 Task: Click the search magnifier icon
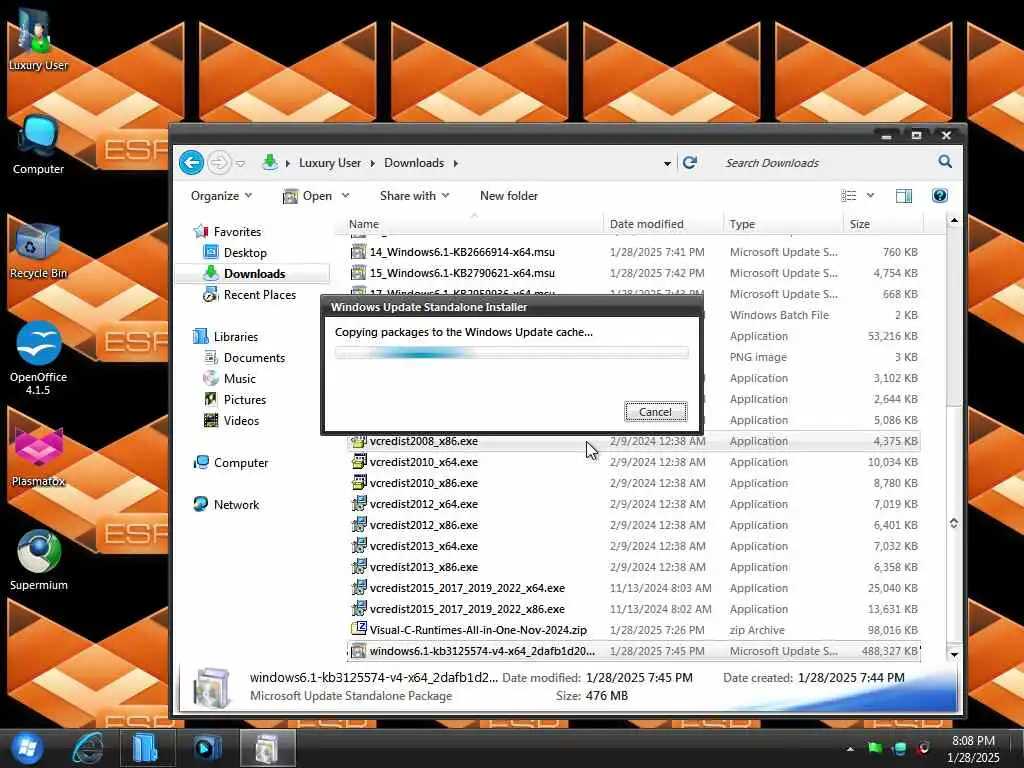pyautogui.click(x=945, y=161)
